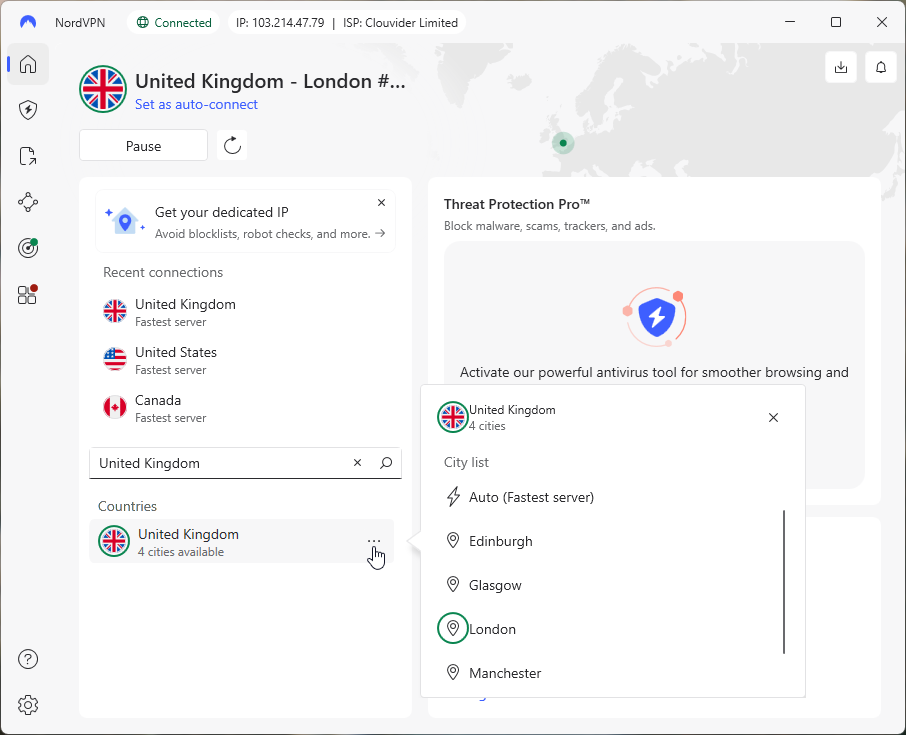Click the NordVPN logo in title bar
The height and width of the screenshot is (735, 906).
click(28, 23)
